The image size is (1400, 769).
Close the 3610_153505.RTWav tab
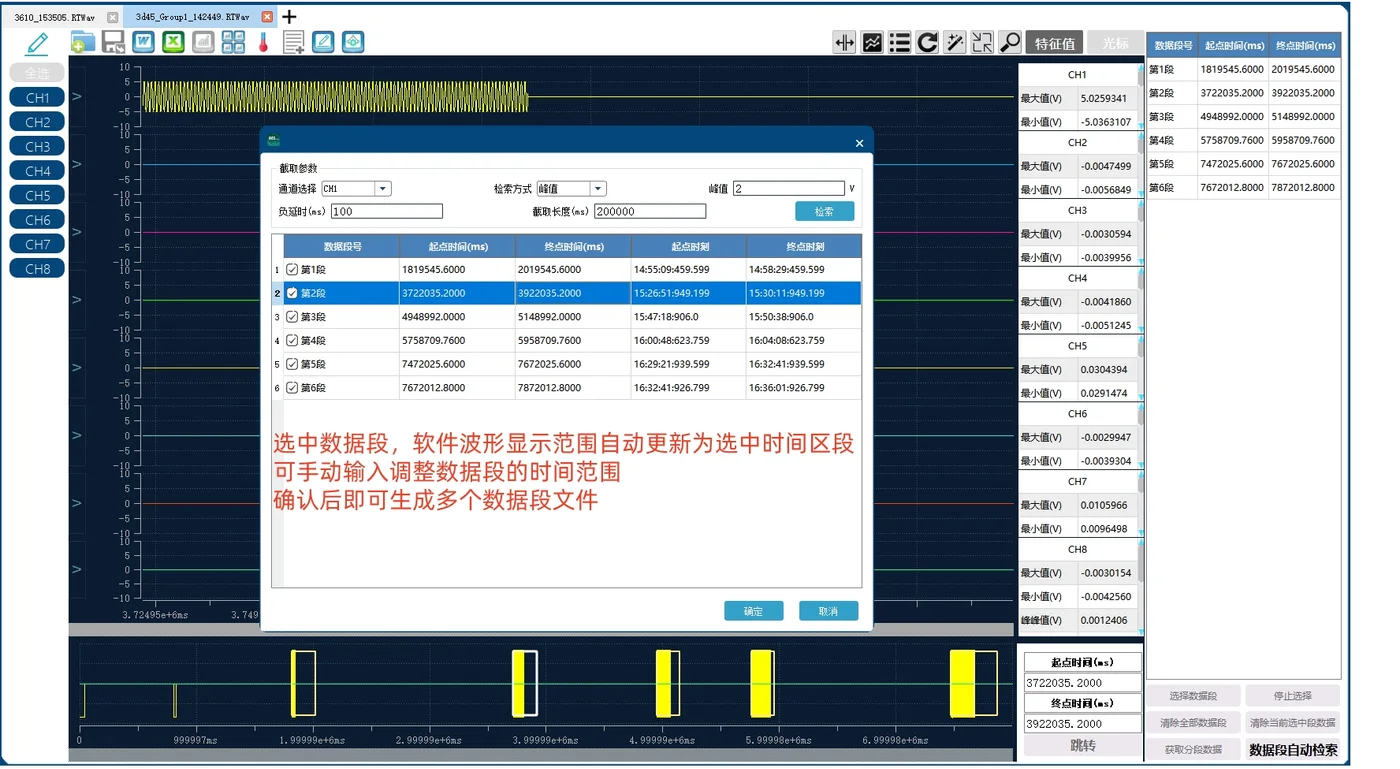pos(112,17)
